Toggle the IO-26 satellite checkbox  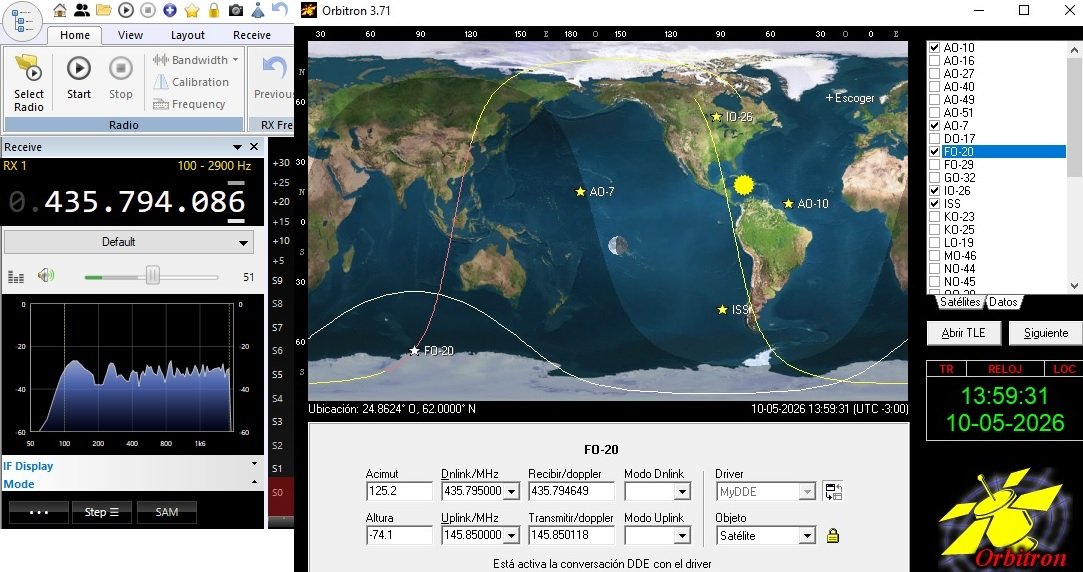point(935,191)
